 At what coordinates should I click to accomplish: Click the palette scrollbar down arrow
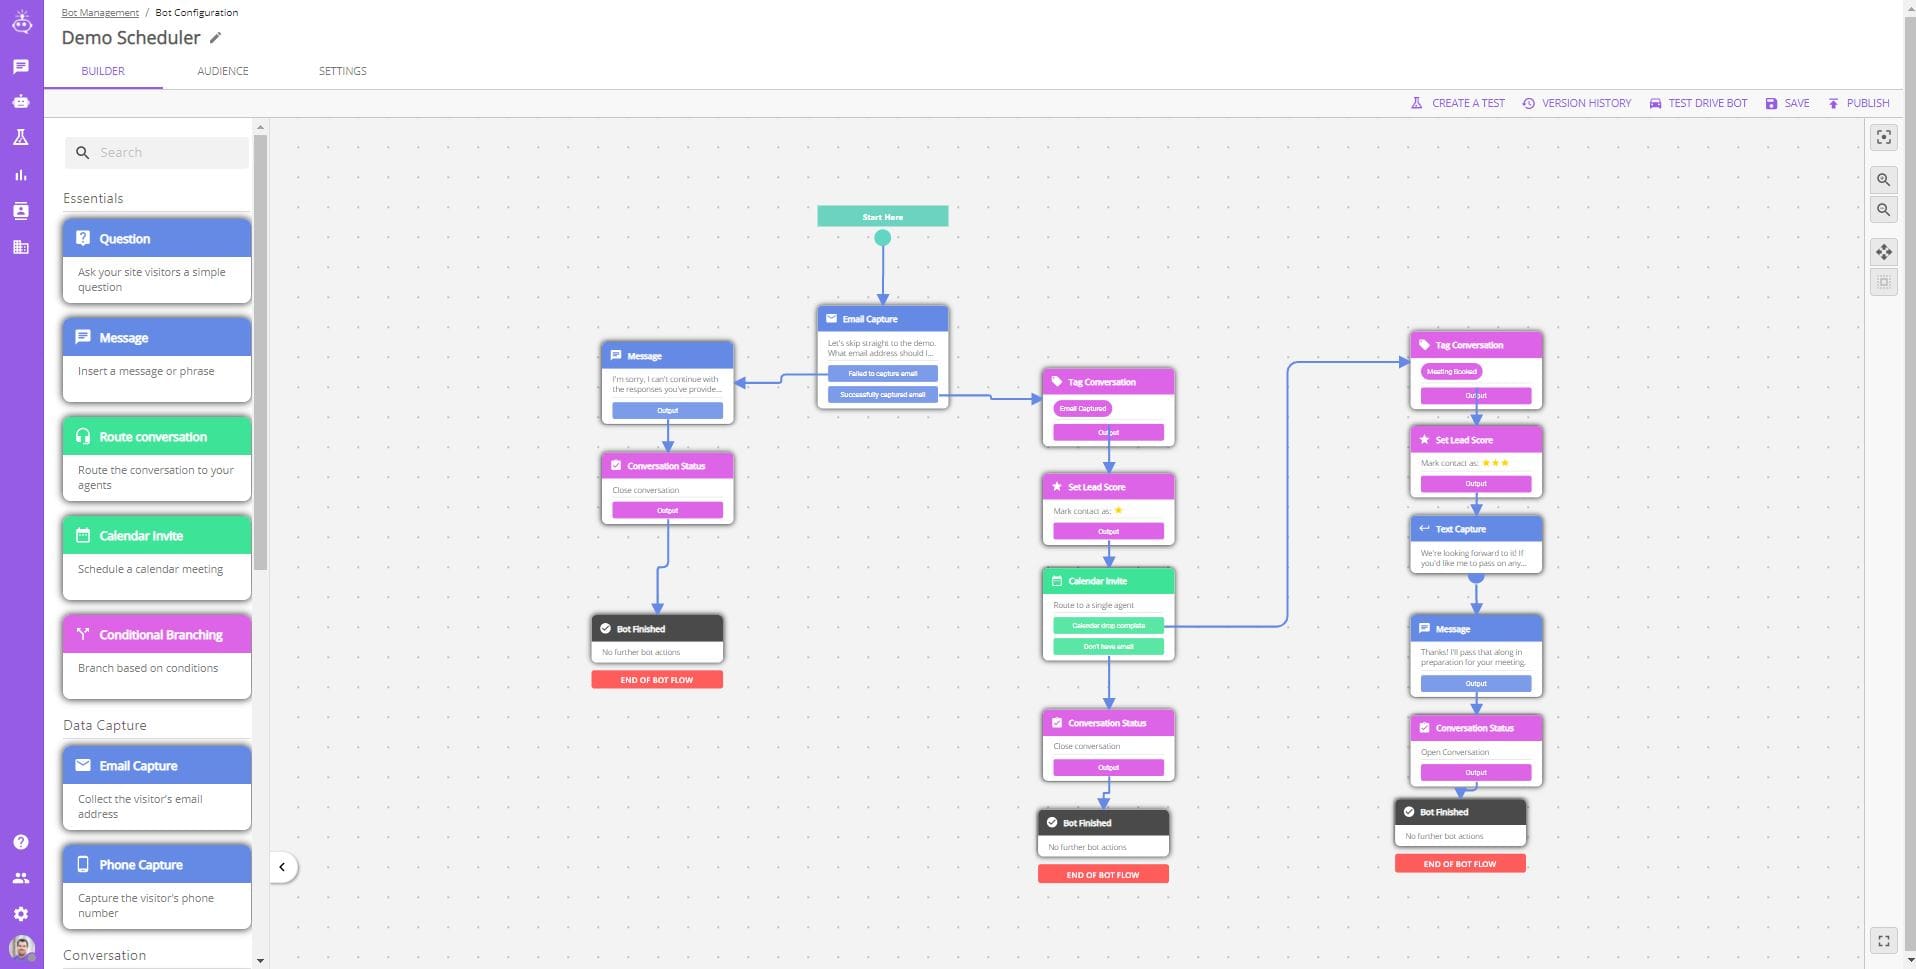[x=260, y=960]
